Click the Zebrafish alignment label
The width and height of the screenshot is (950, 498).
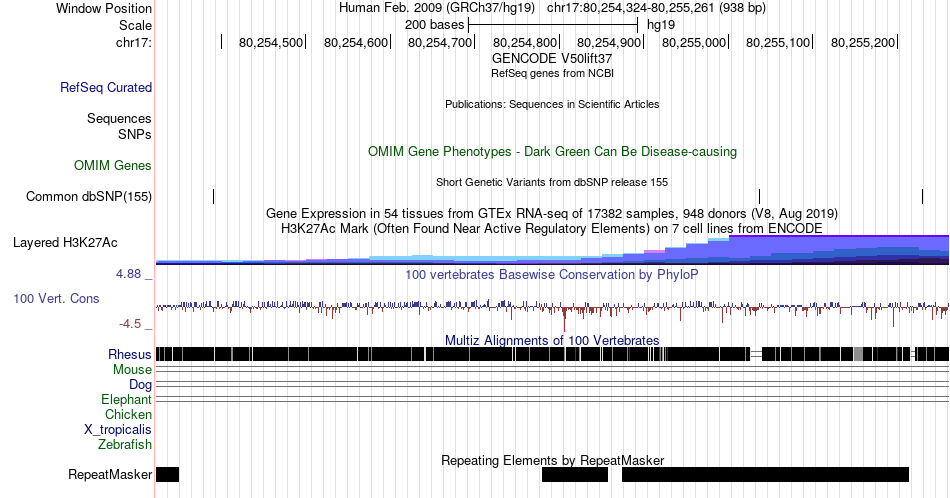(x=125, y=444)
